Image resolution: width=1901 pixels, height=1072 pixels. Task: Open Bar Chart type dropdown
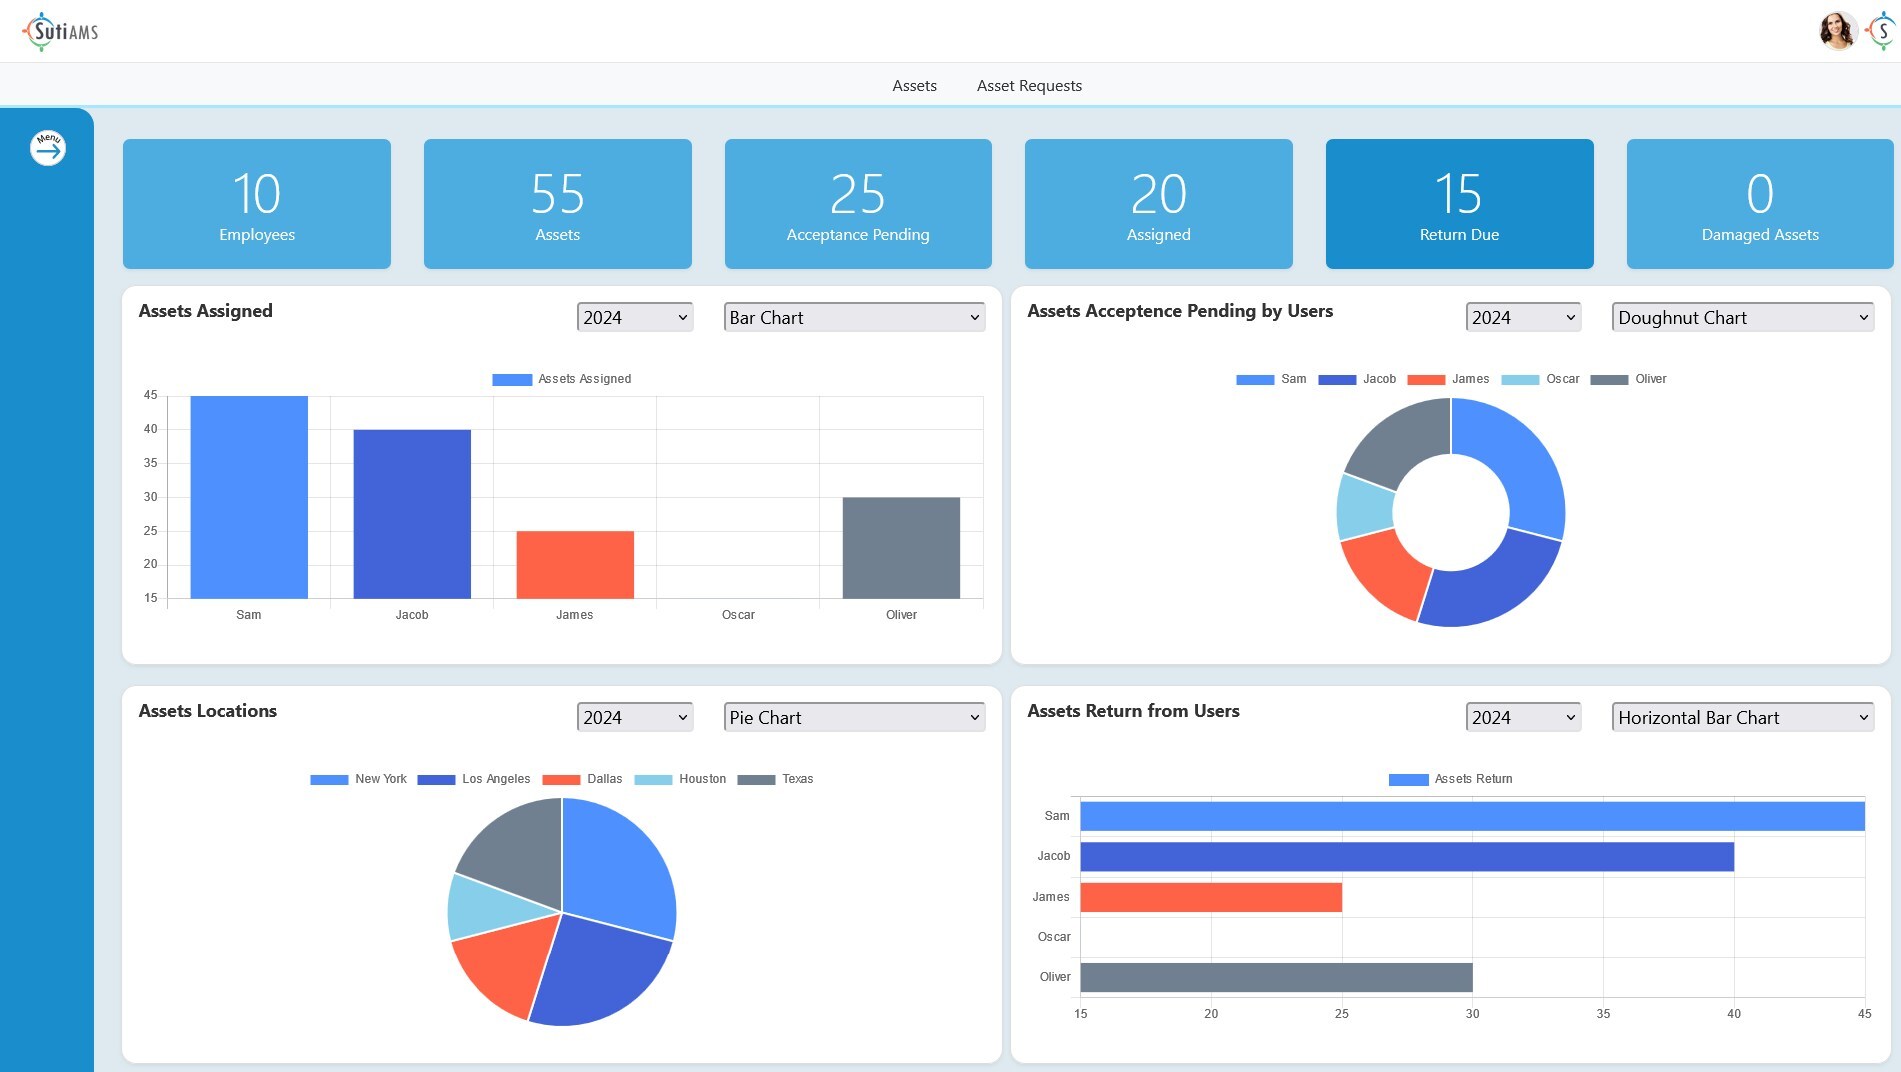[854, 317]
